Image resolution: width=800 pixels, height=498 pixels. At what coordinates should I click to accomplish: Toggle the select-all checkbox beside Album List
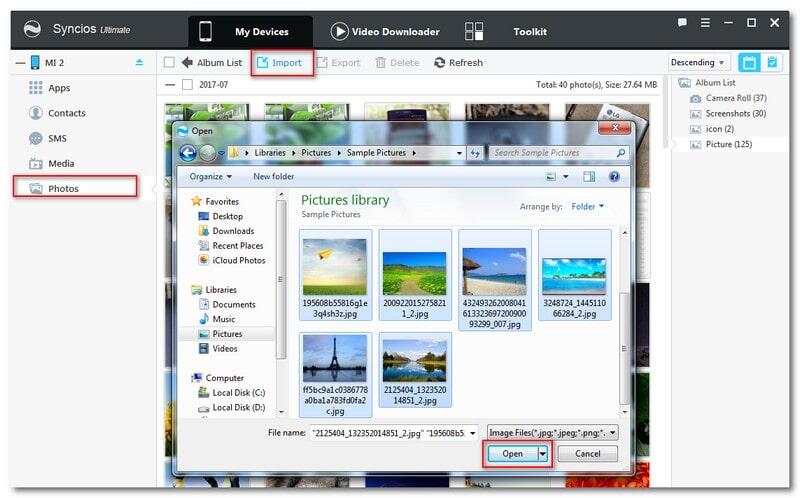[169, 62]
